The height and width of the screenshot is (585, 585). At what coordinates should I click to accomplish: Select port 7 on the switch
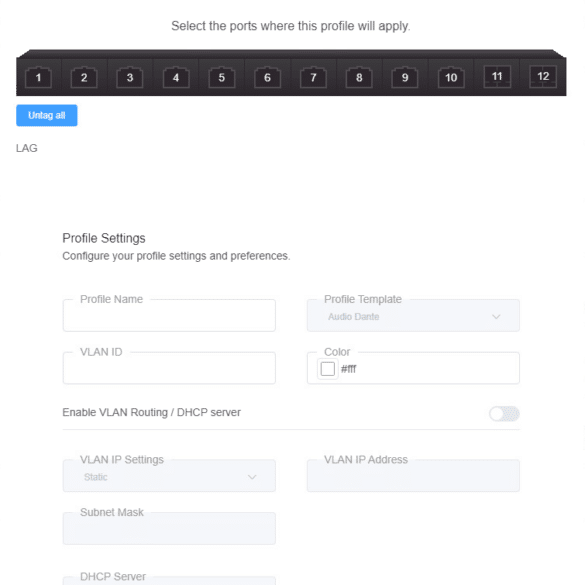tap(313, 77)
